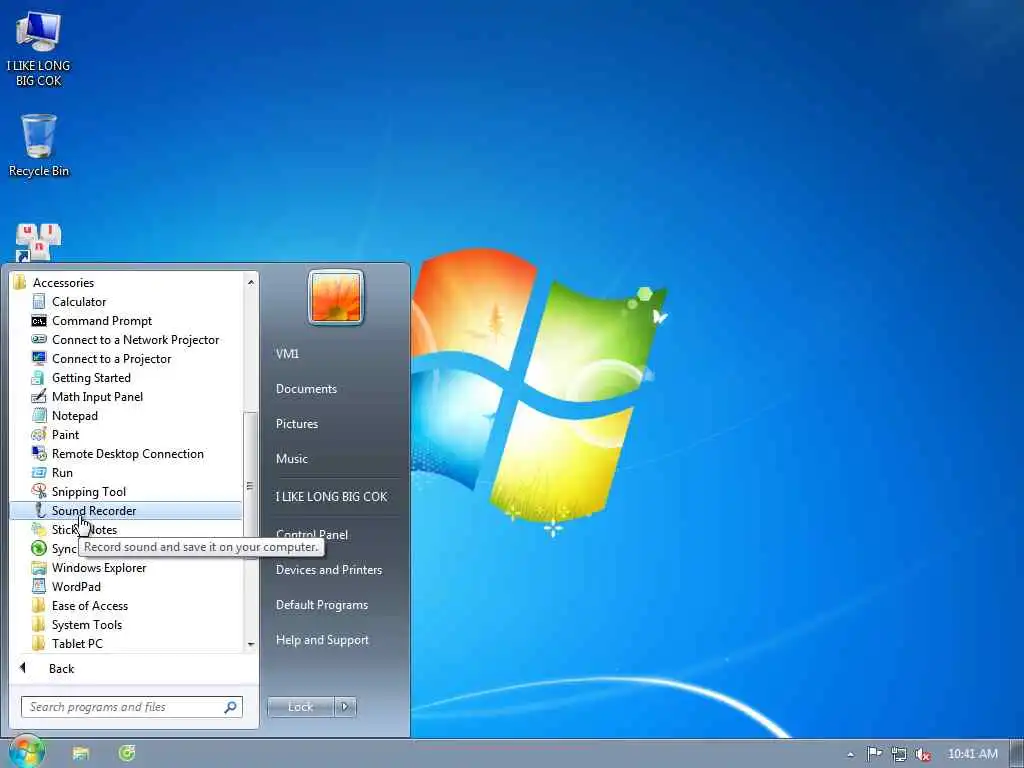Open Connect to a Projector icon

pos(39,359)
